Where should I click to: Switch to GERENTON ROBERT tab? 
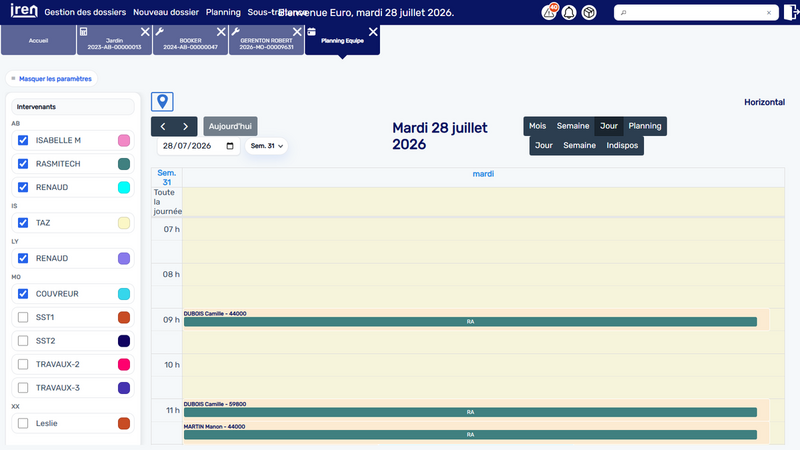click(x=266, y=40)
